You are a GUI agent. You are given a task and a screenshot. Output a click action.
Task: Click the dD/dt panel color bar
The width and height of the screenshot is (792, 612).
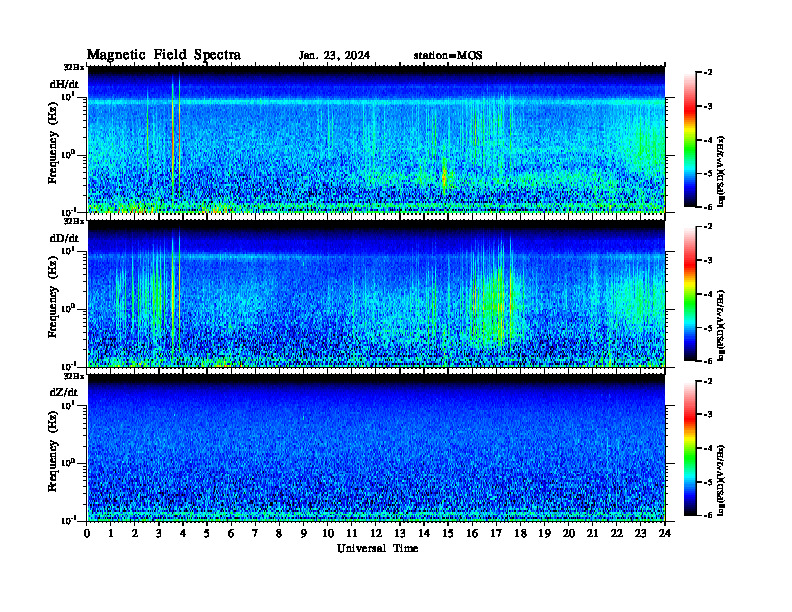point(689,294)
